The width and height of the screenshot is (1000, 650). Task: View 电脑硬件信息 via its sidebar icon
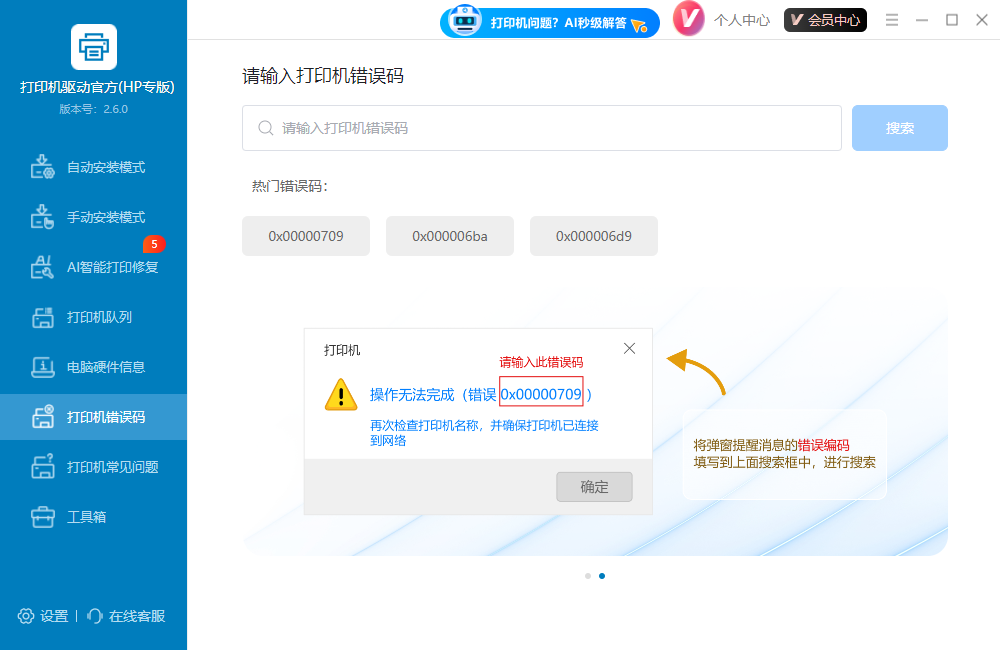coord(44,367)
